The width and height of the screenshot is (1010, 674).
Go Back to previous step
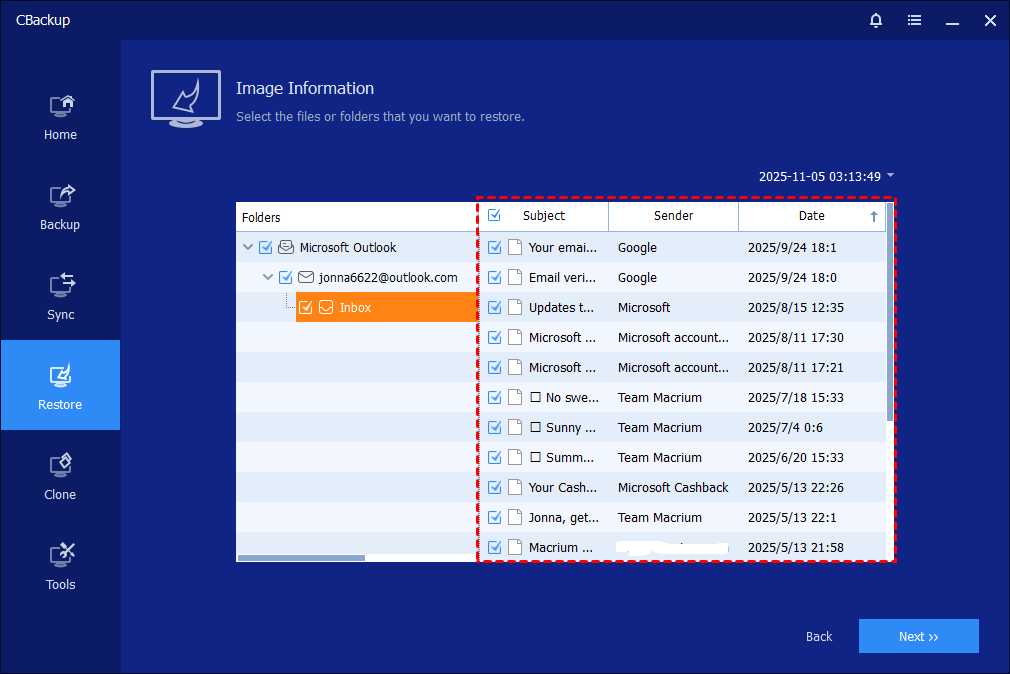tap(819, 636)
